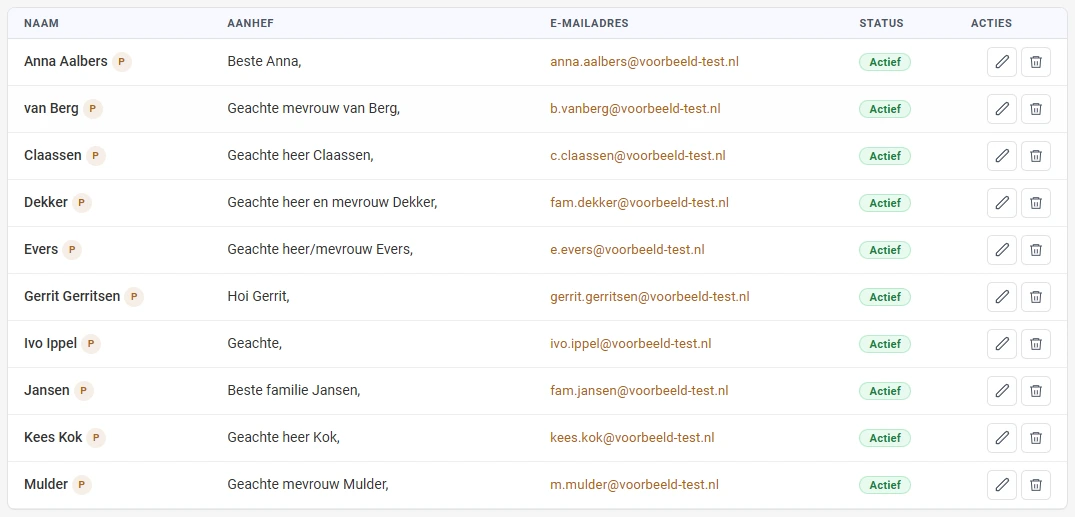
Task: Edit Kees Kok's details
Action: (1002, 437)
